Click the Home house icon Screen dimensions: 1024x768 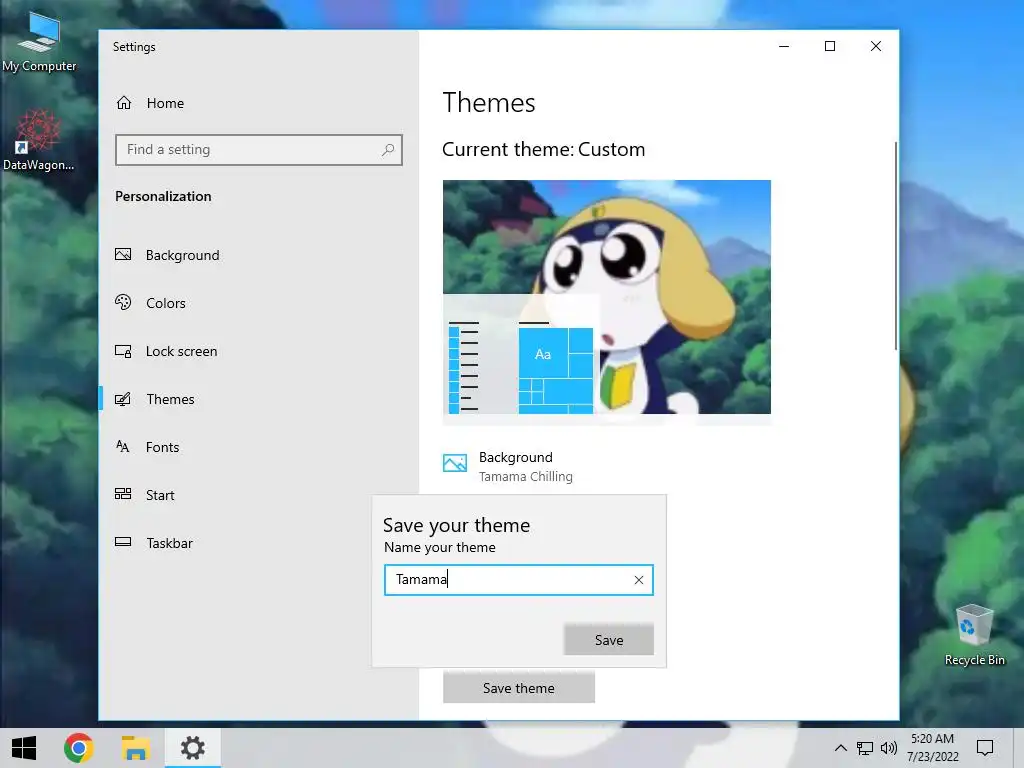pos(124,103)
